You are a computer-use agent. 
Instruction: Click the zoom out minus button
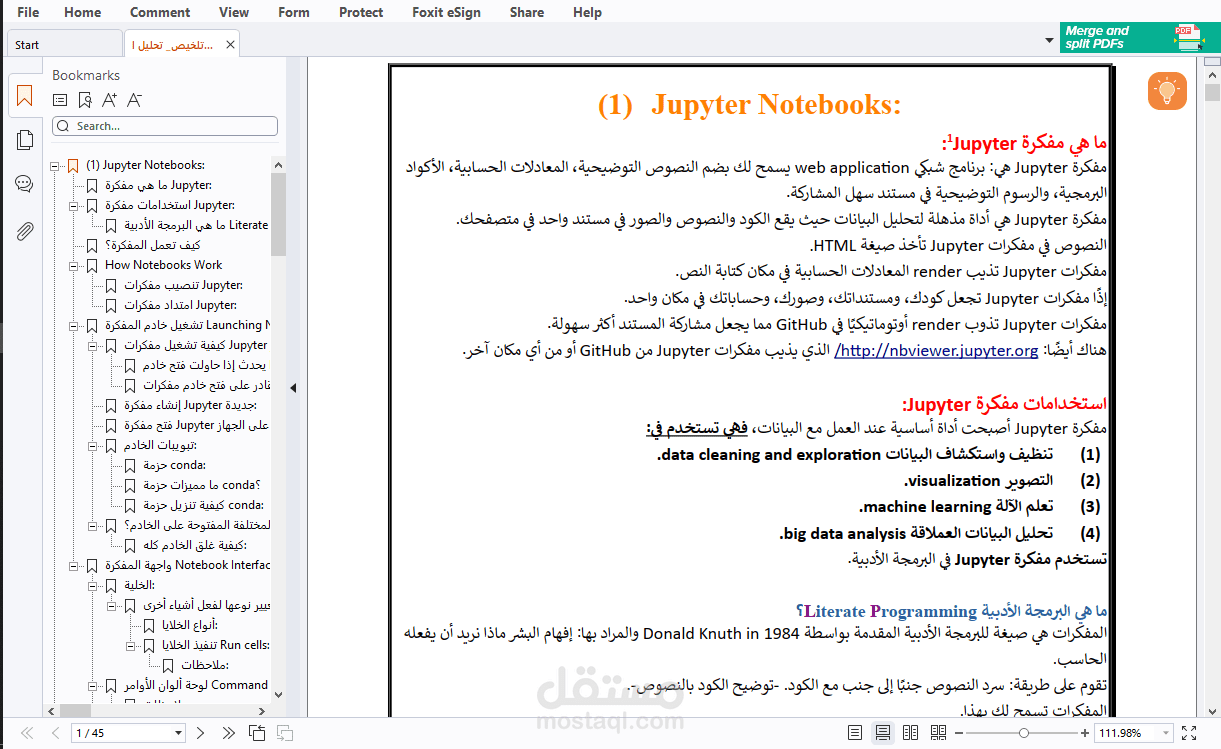tap(958, 733)
